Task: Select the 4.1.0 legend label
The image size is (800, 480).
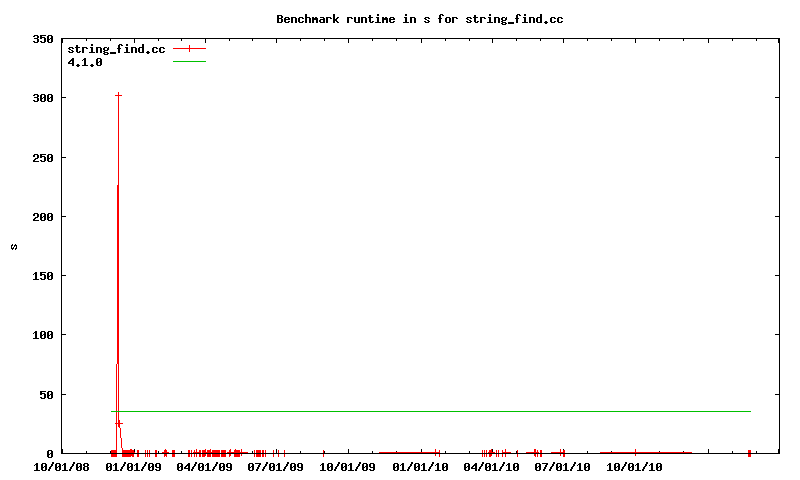Action: point(85,62)
